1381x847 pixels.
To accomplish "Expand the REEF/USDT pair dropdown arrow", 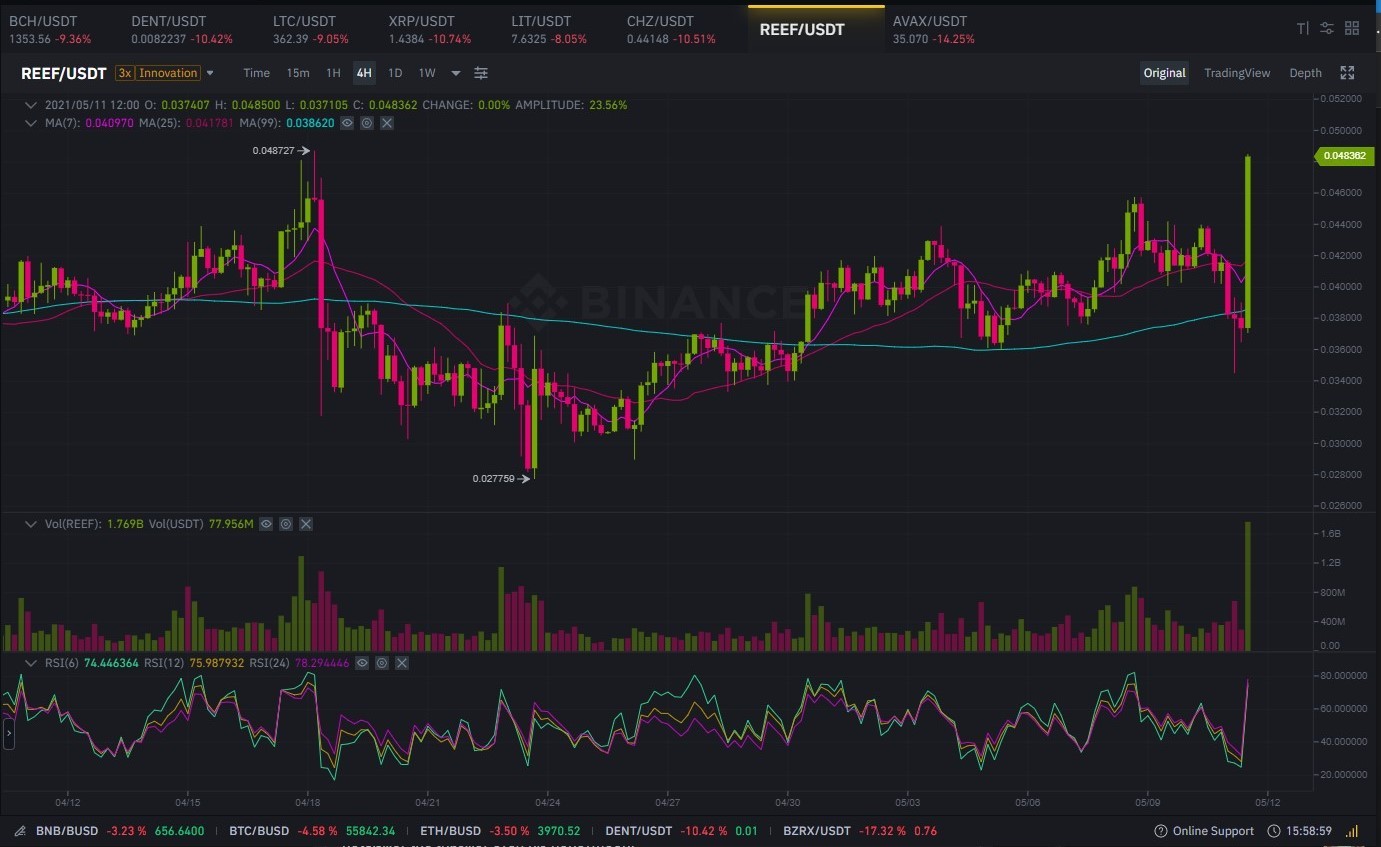I will click(210, 73).
